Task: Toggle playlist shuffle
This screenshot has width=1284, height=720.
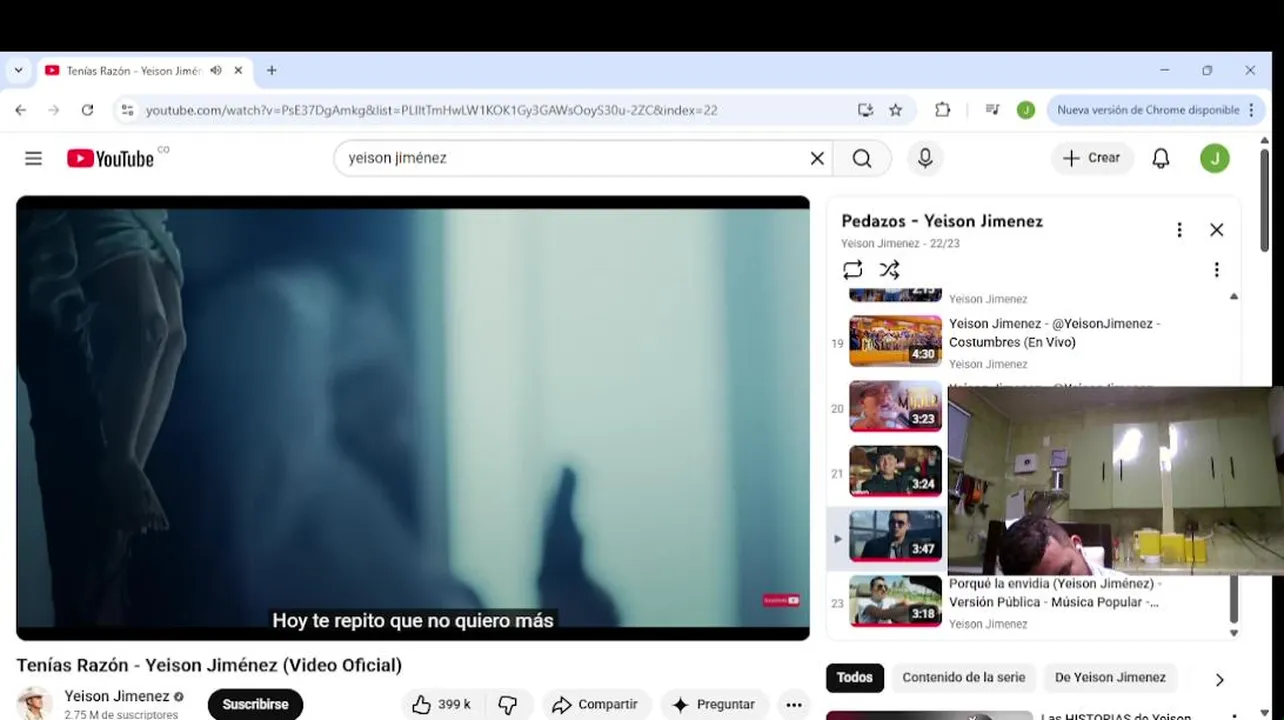Action: coord(889,270)
